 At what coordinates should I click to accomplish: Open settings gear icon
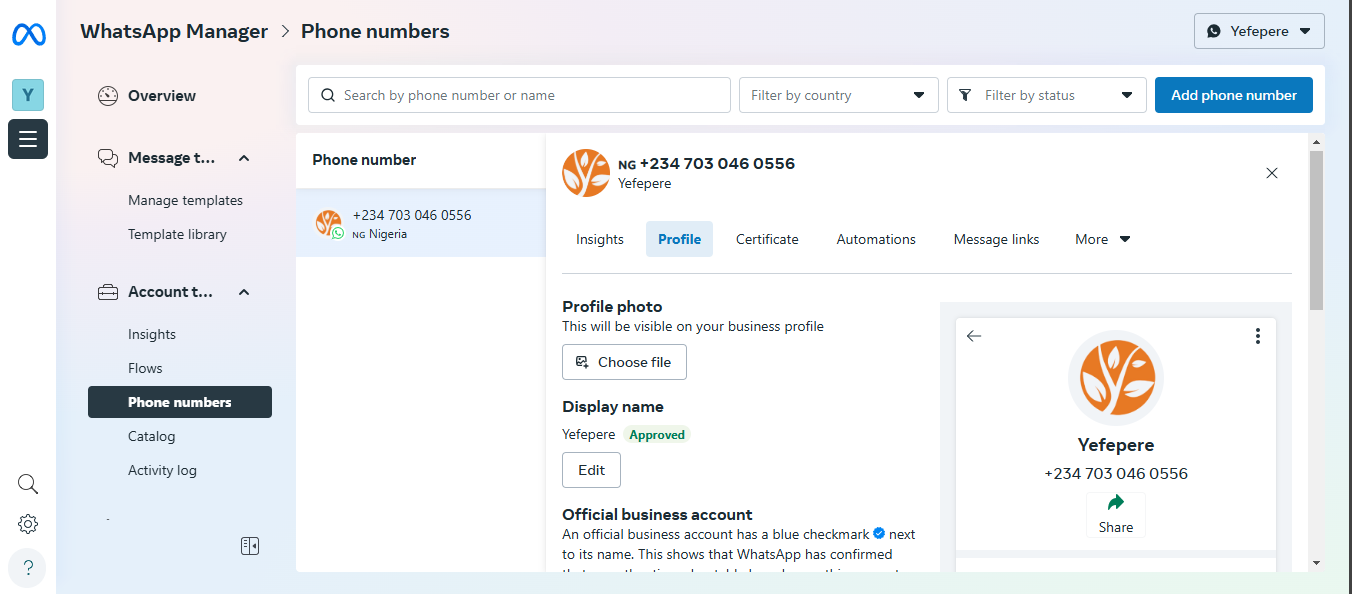tap(28, 524)
